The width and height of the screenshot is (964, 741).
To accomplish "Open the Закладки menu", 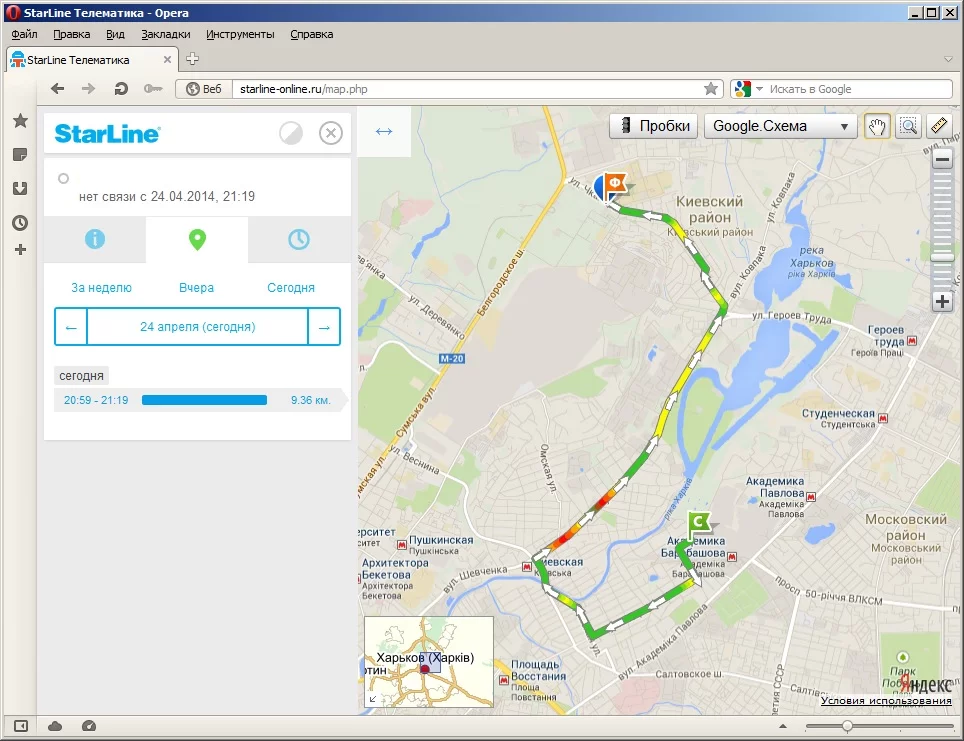I will 165,34.
